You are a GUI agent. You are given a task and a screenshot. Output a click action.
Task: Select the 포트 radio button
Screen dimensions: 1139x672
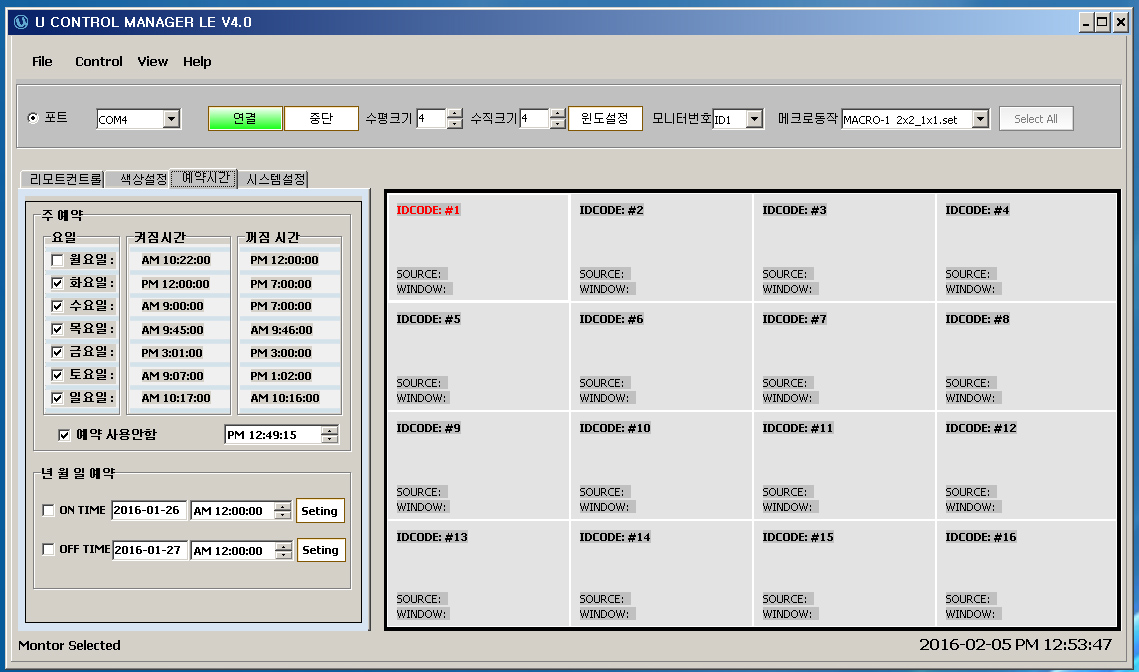33,118
